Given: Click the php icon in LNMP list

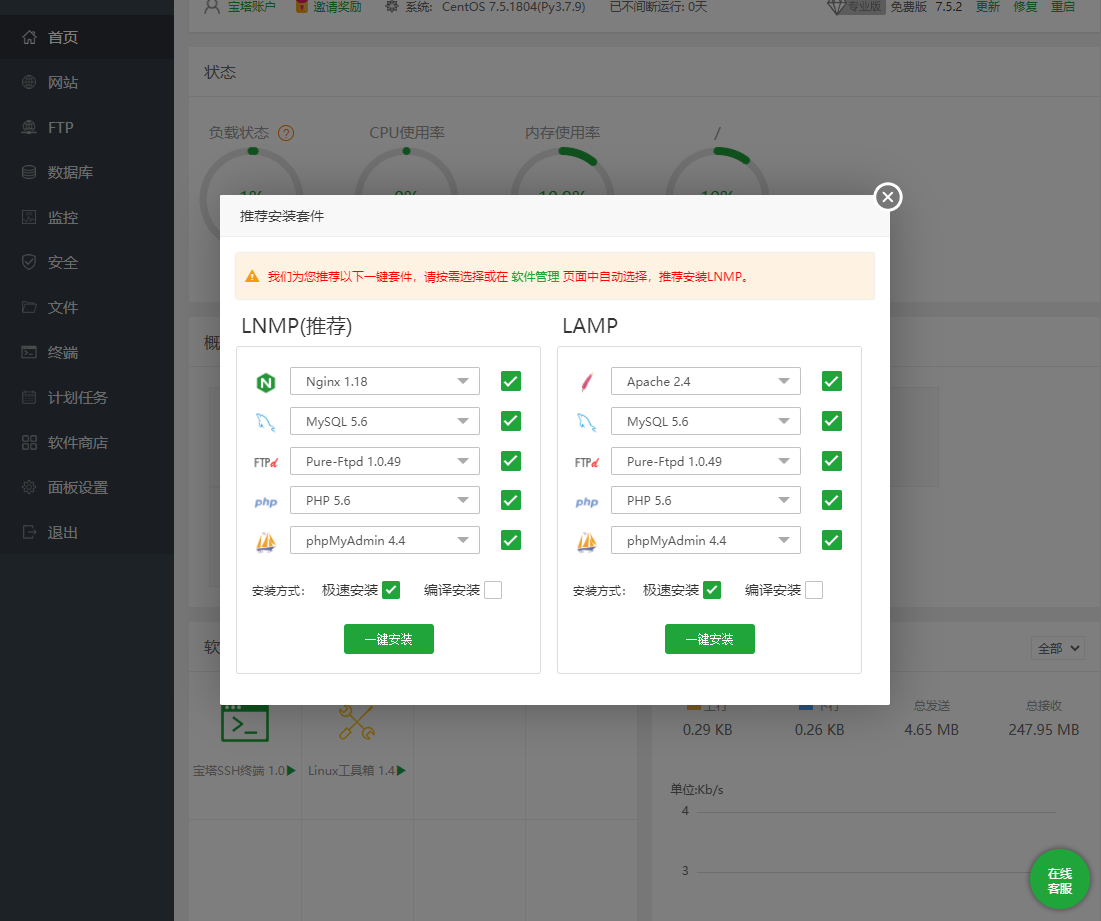Looking at the screenshot, I should point(265,501).
